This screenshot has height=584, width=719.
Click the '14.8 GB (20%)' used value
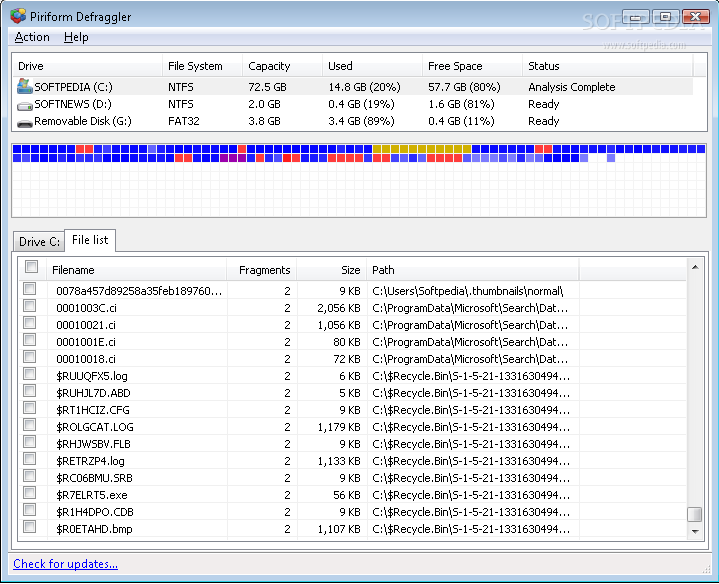click(x=364, y=87)
